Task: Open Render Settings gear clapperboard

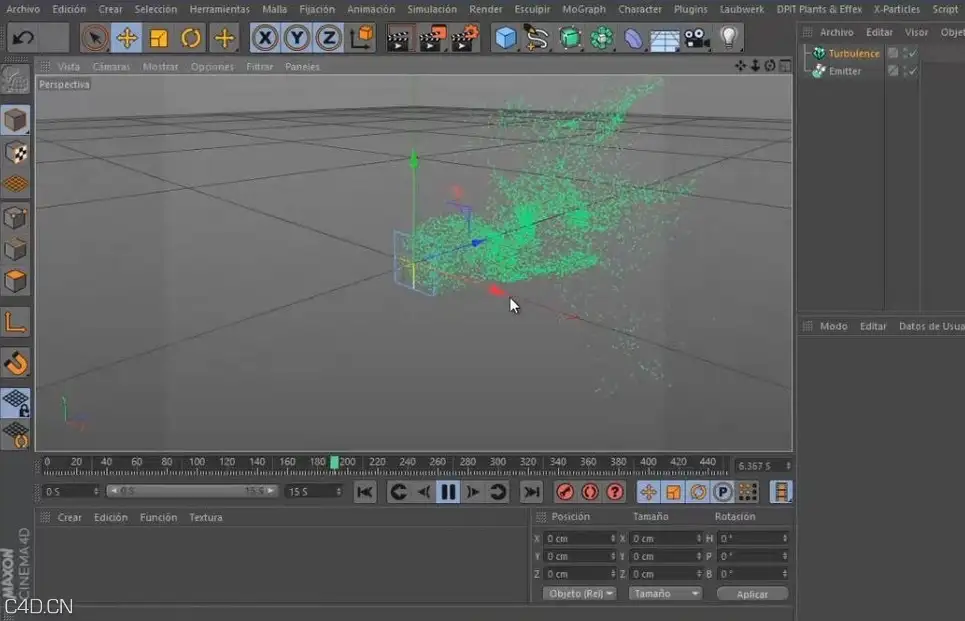Action: [465, 38]
